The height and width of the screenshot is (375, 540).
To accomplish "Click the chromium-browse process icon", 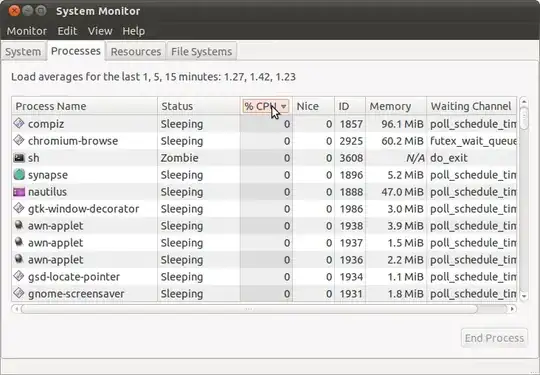I will click(x=19, y=140).
